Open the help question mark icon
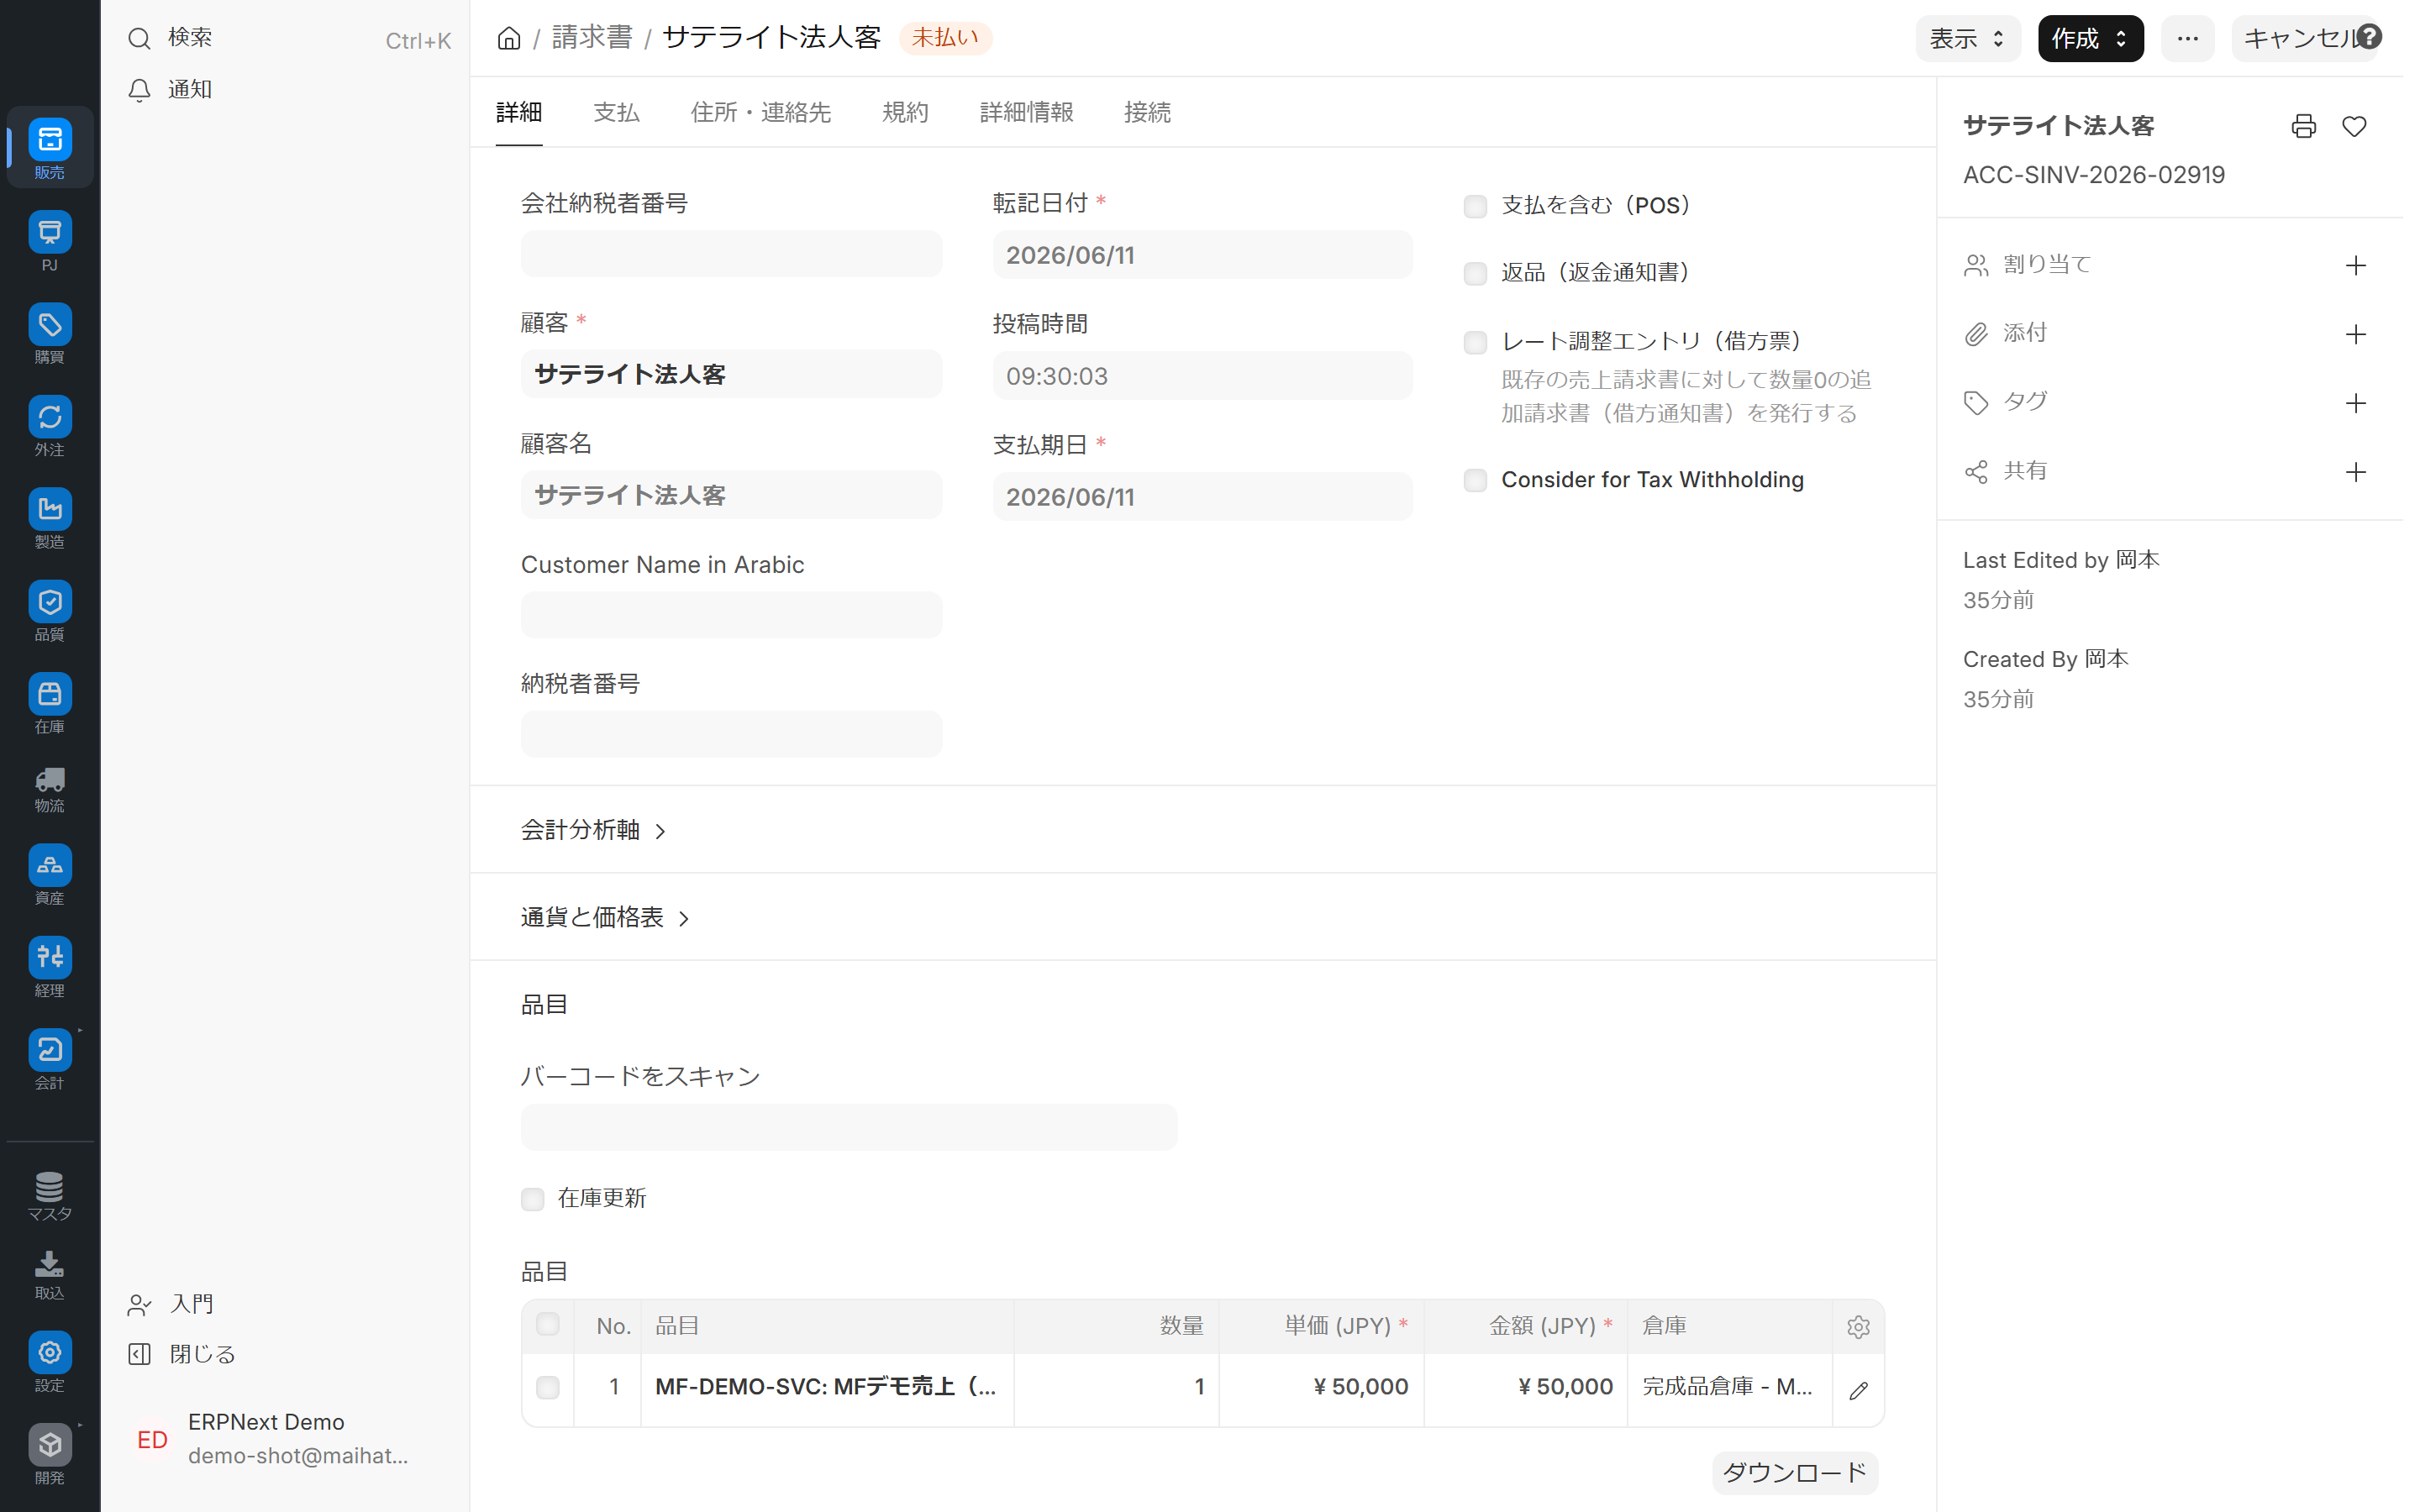This screenshot has width=2420, height=1512. [x=2369, y=37]
